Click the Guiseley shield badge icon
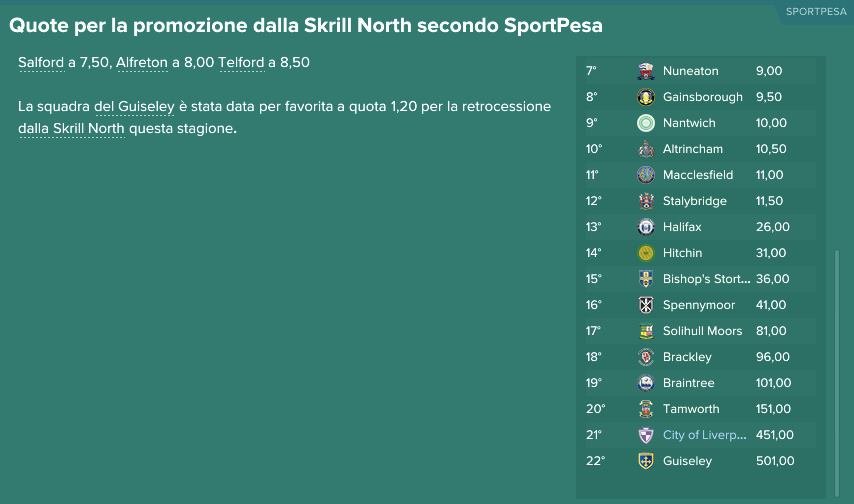The image size is (854, 504). (x=645, y=461)
